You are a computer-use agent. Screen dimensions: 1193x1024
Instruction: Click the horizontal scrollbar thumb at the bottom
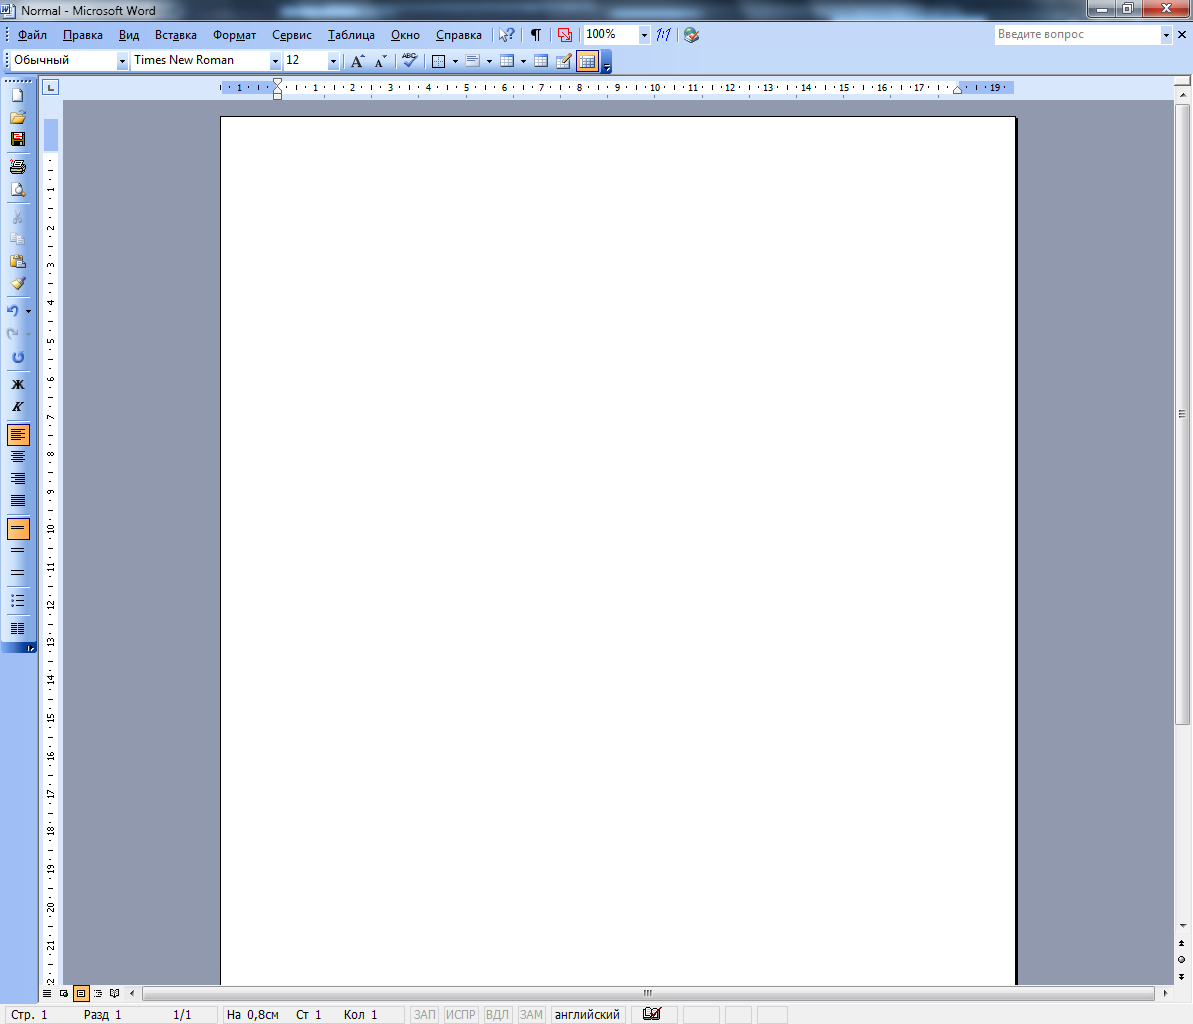tap(647, 993)
